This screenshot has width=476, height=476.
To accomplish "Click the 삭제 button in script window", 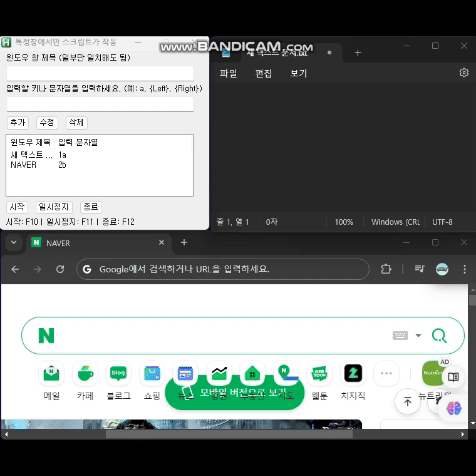I will 76,122.
